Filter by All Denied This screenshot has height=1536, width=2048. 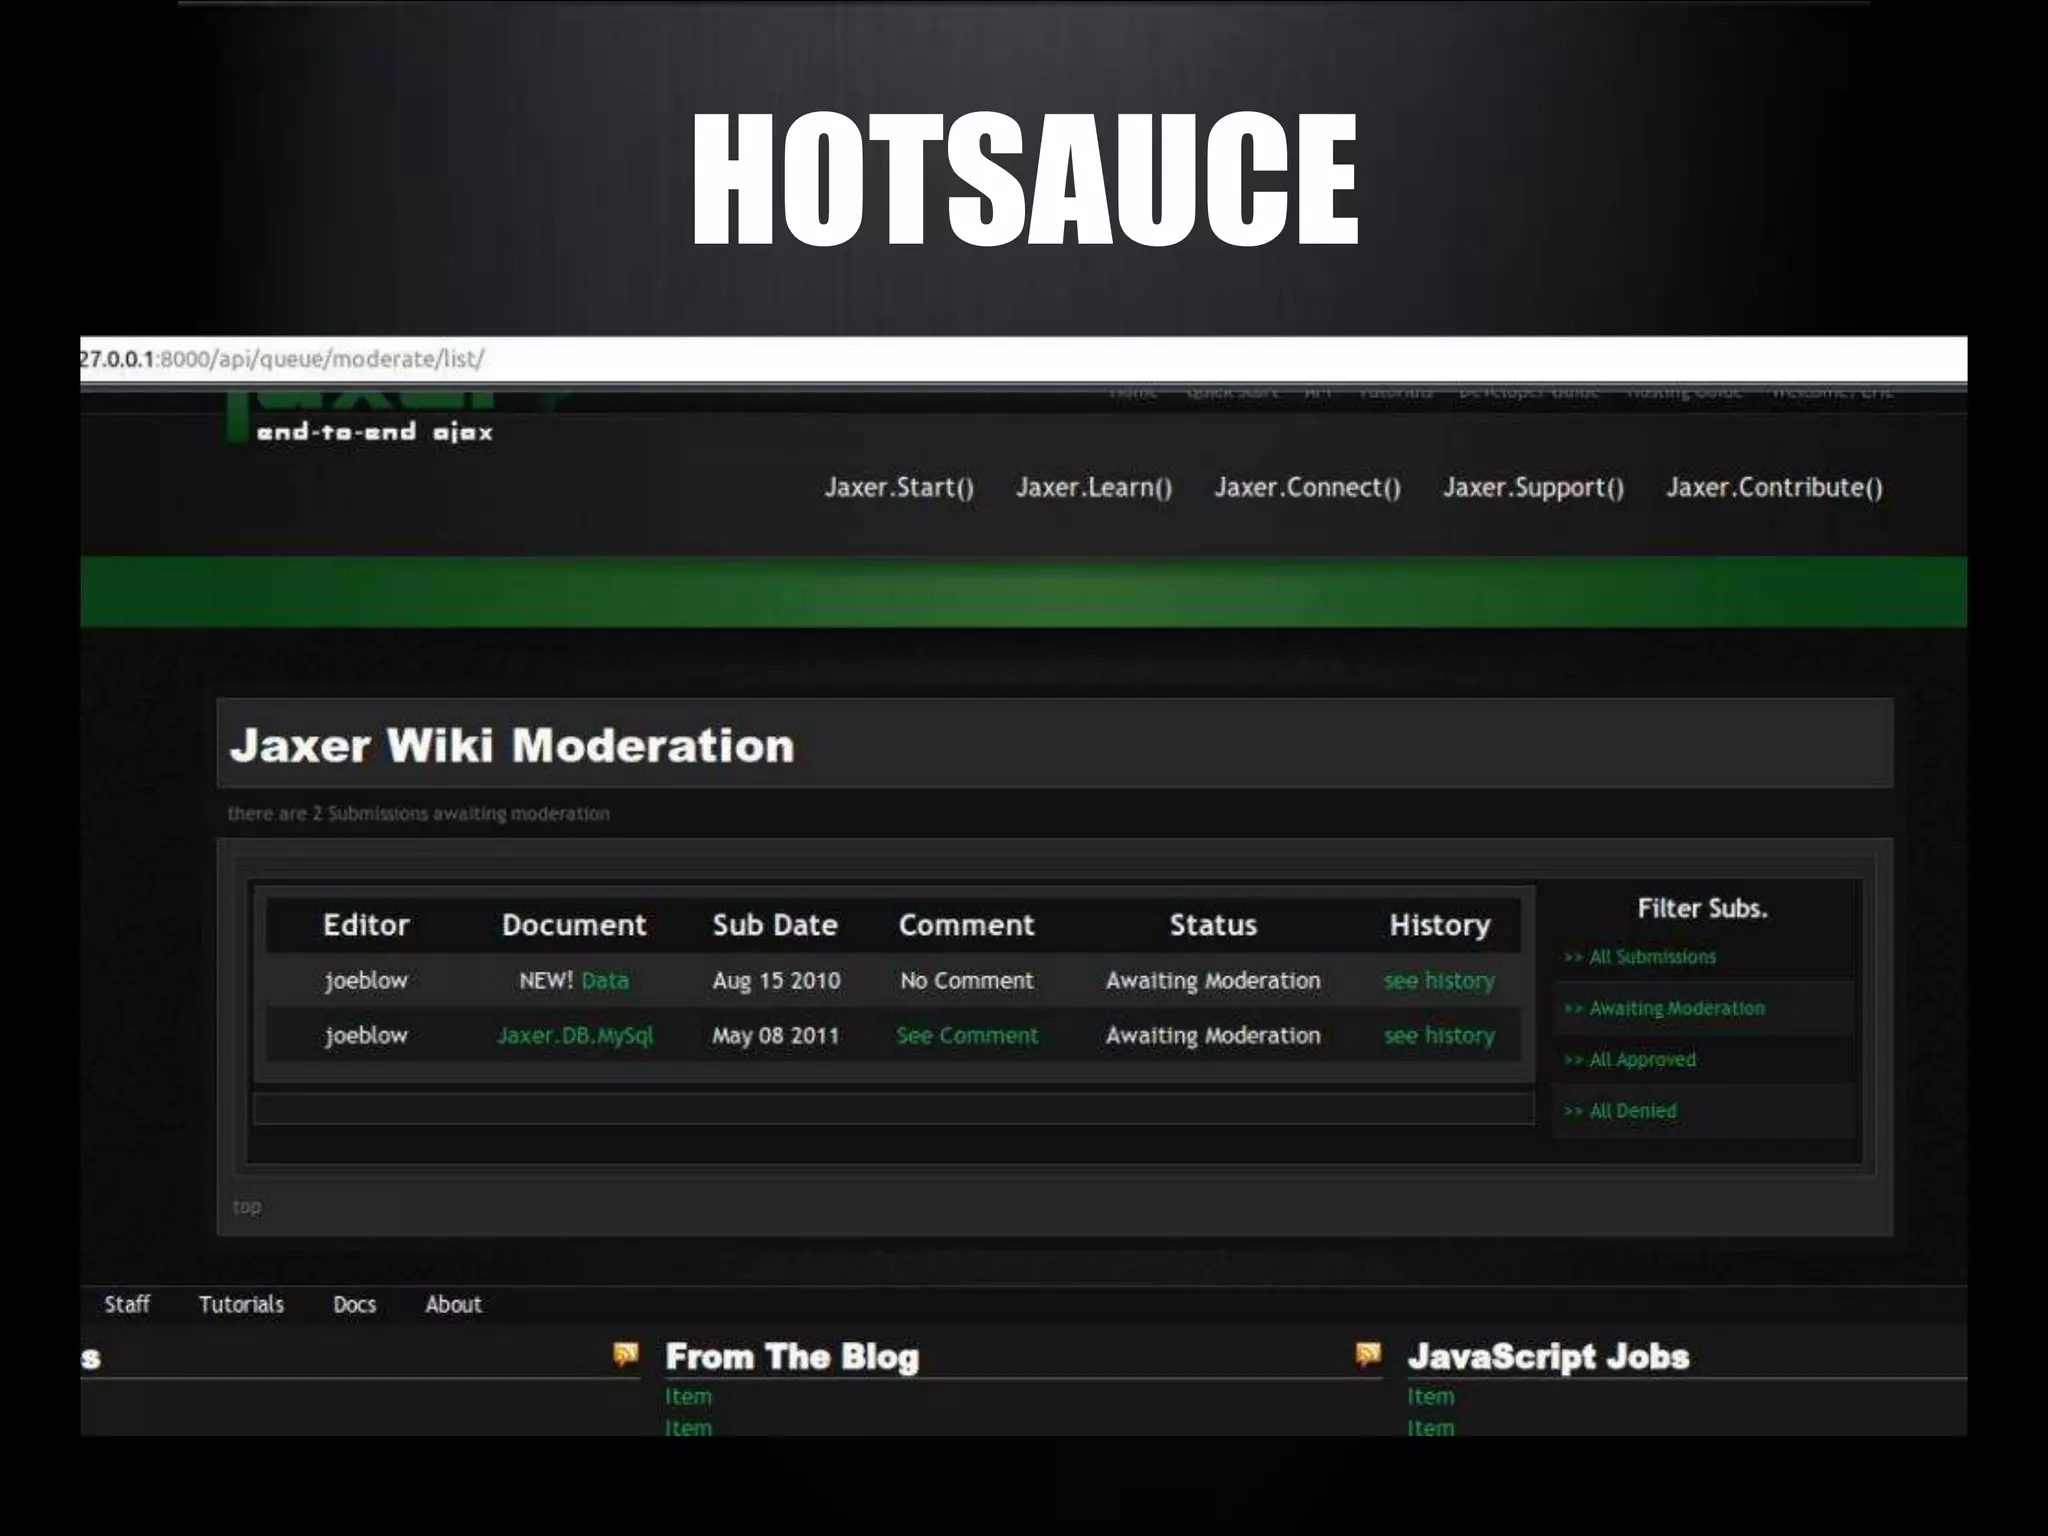(x=1631, y=1110)
